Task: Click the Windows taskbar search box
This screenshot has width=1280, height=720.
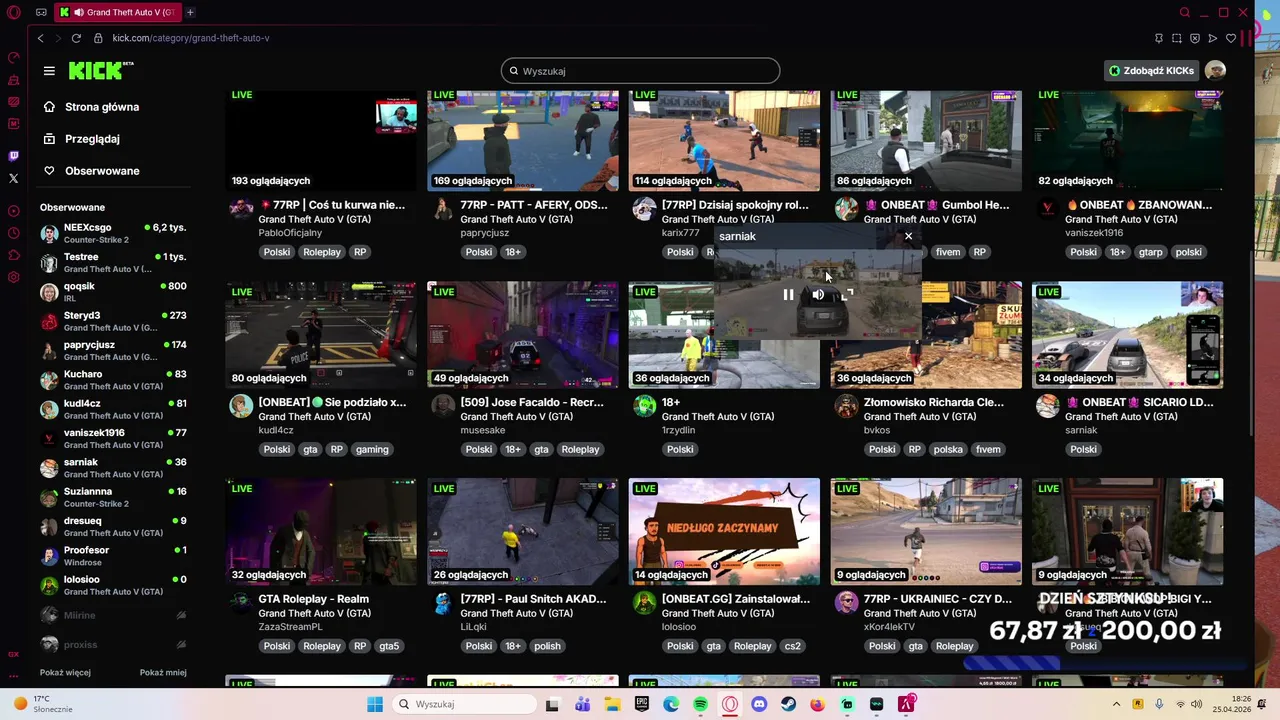Action: (x=463, y=704)
